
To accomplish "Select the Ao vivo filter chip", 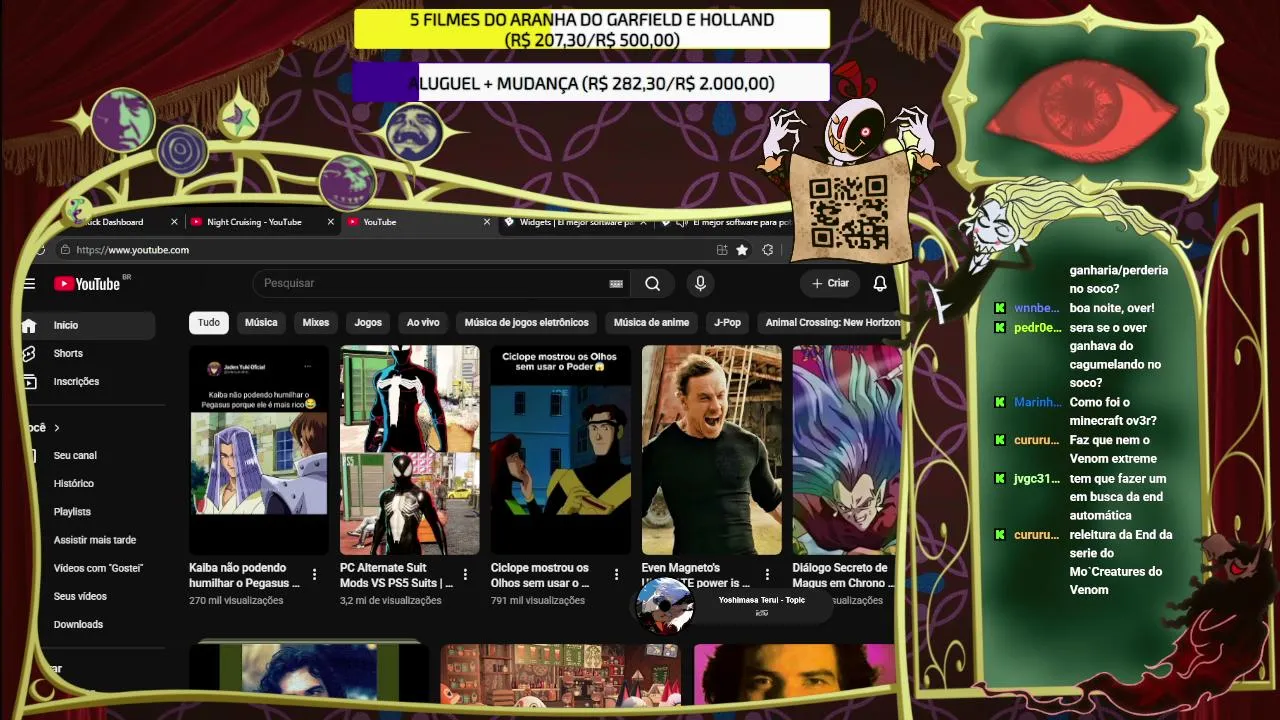I will tap(423, 323).
